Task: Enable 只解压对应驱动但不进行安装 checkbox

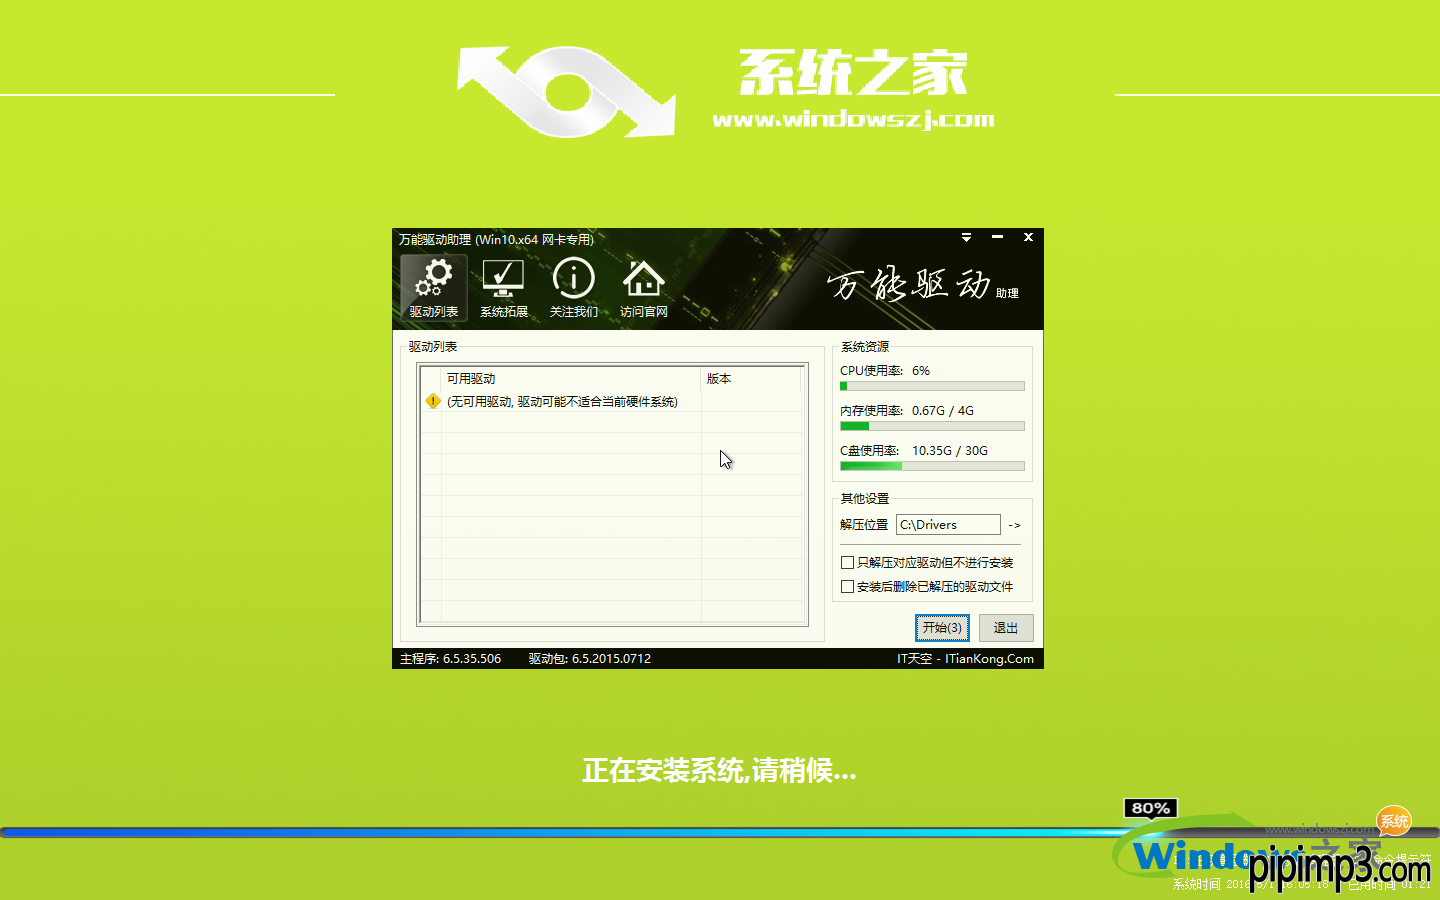Action: pos(847,563)
